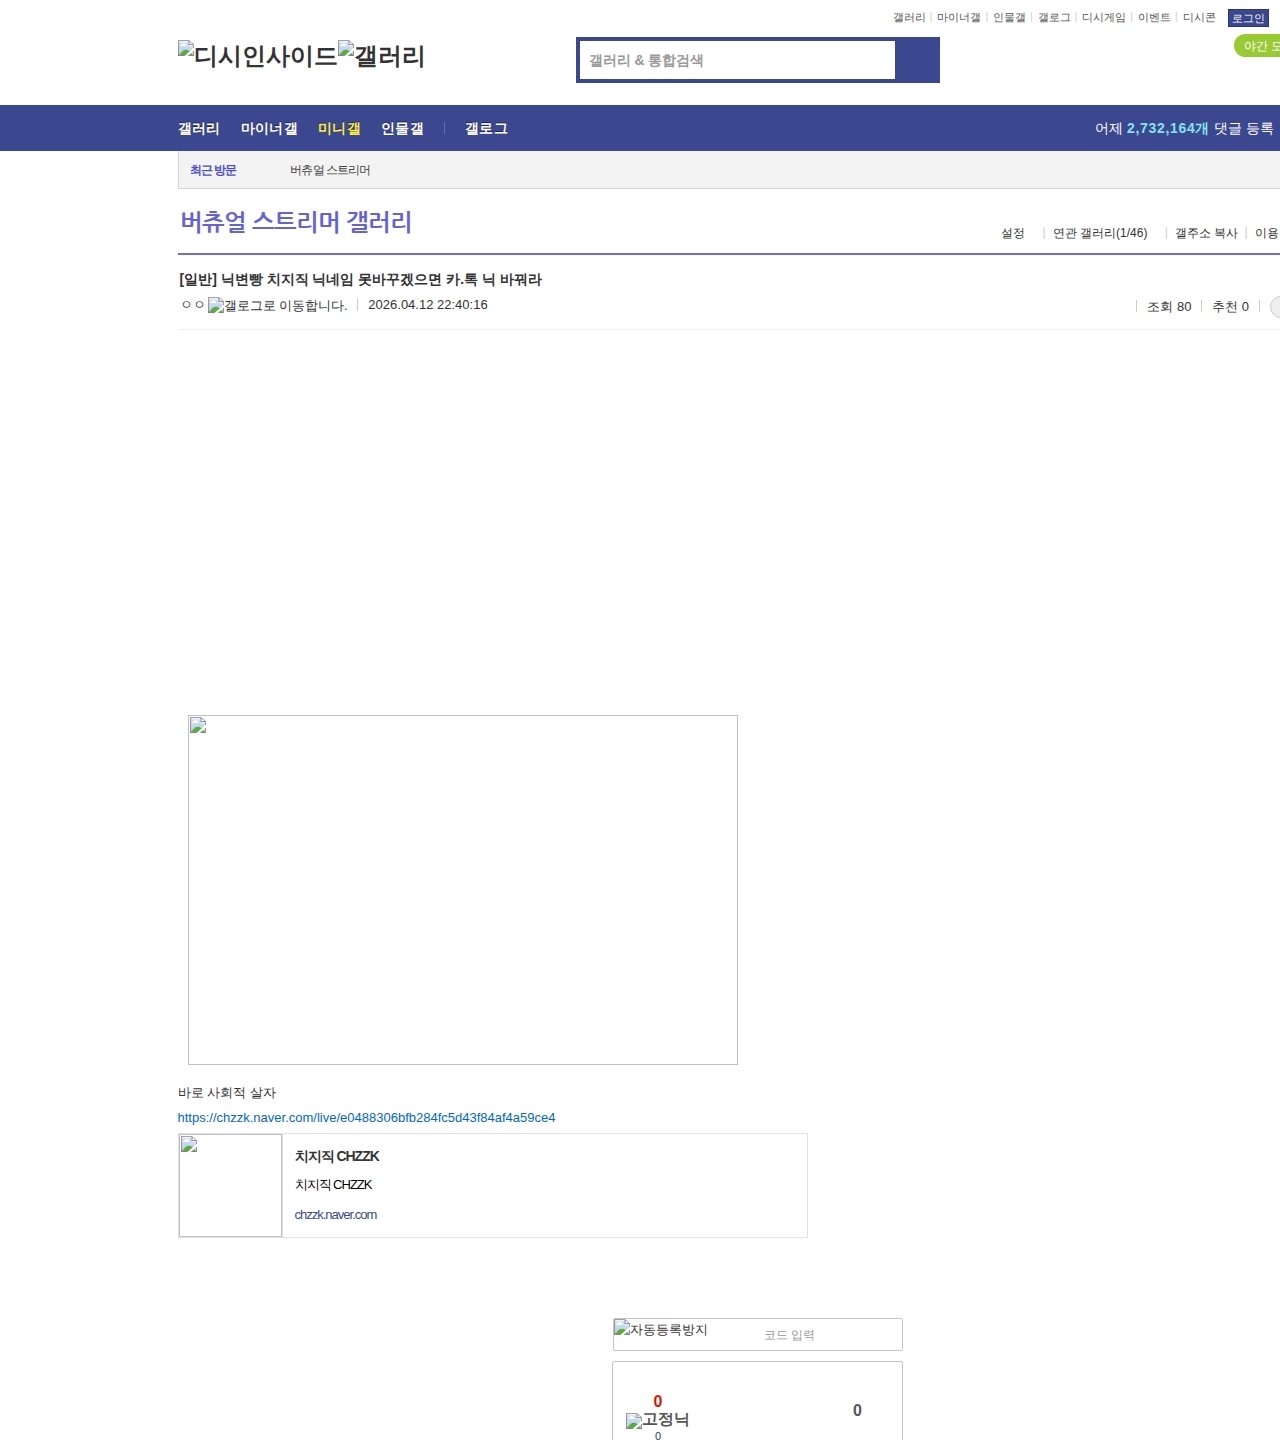Click the DCInside logo image
This screenshot has width=1280, height=1440.
pos(257,56)
